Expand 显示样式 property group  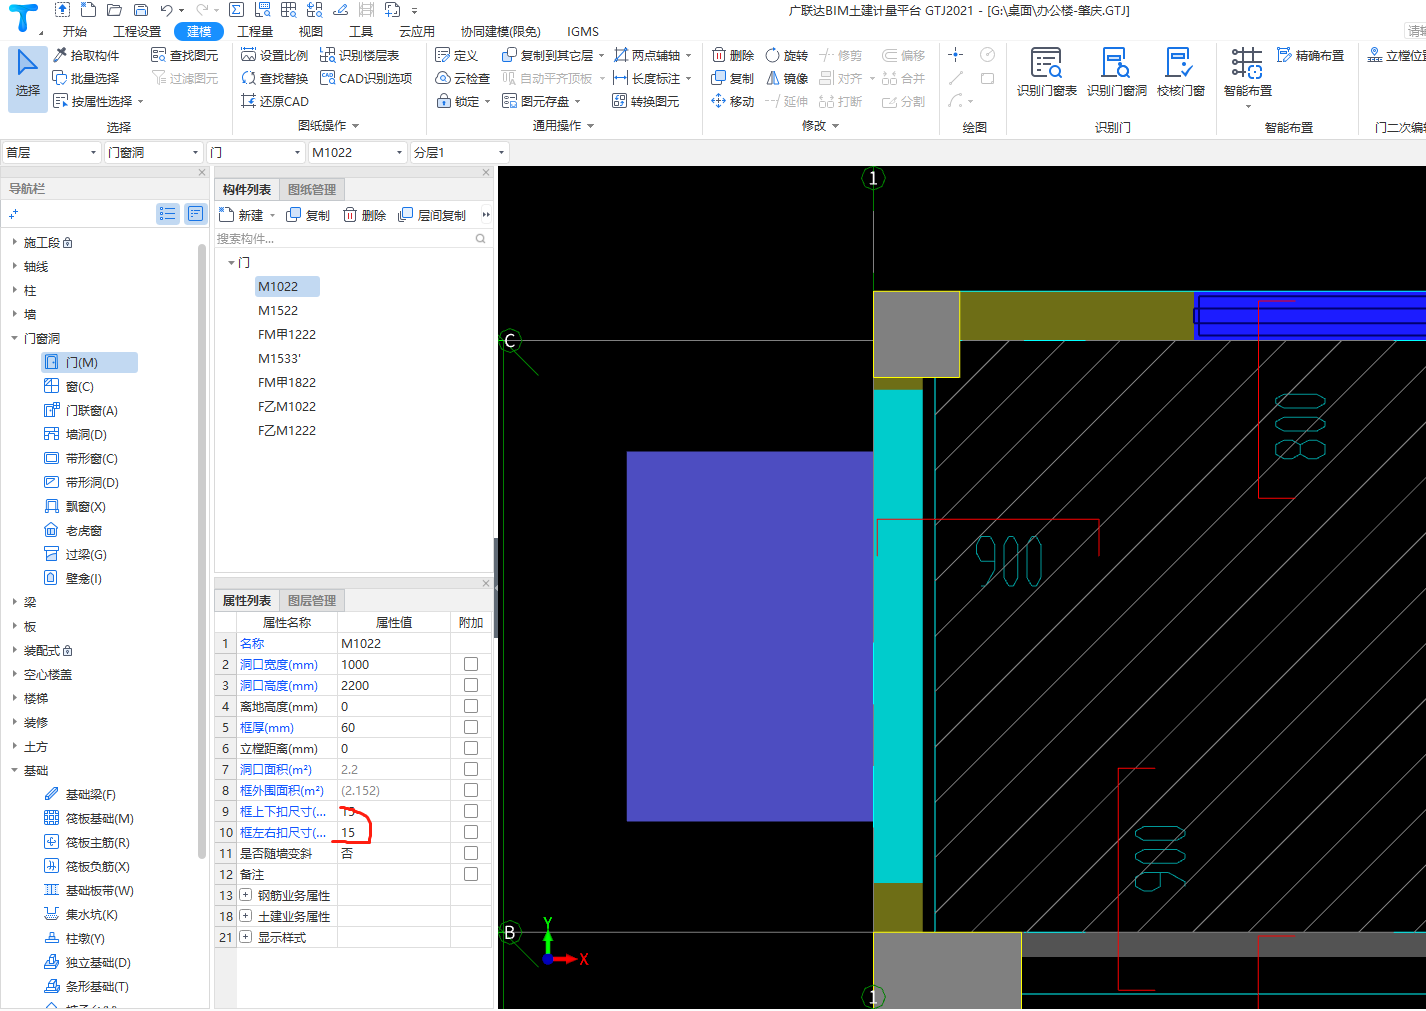(246, 937)
